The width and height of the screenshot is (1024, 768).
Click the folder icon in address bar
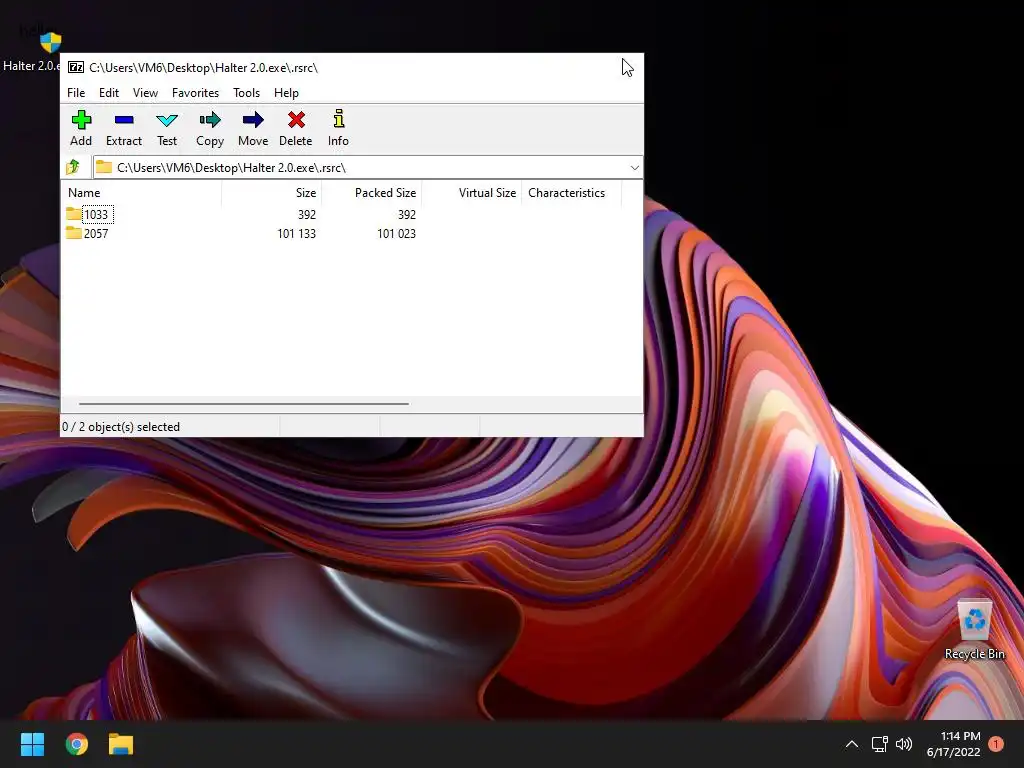click(104, 167)
